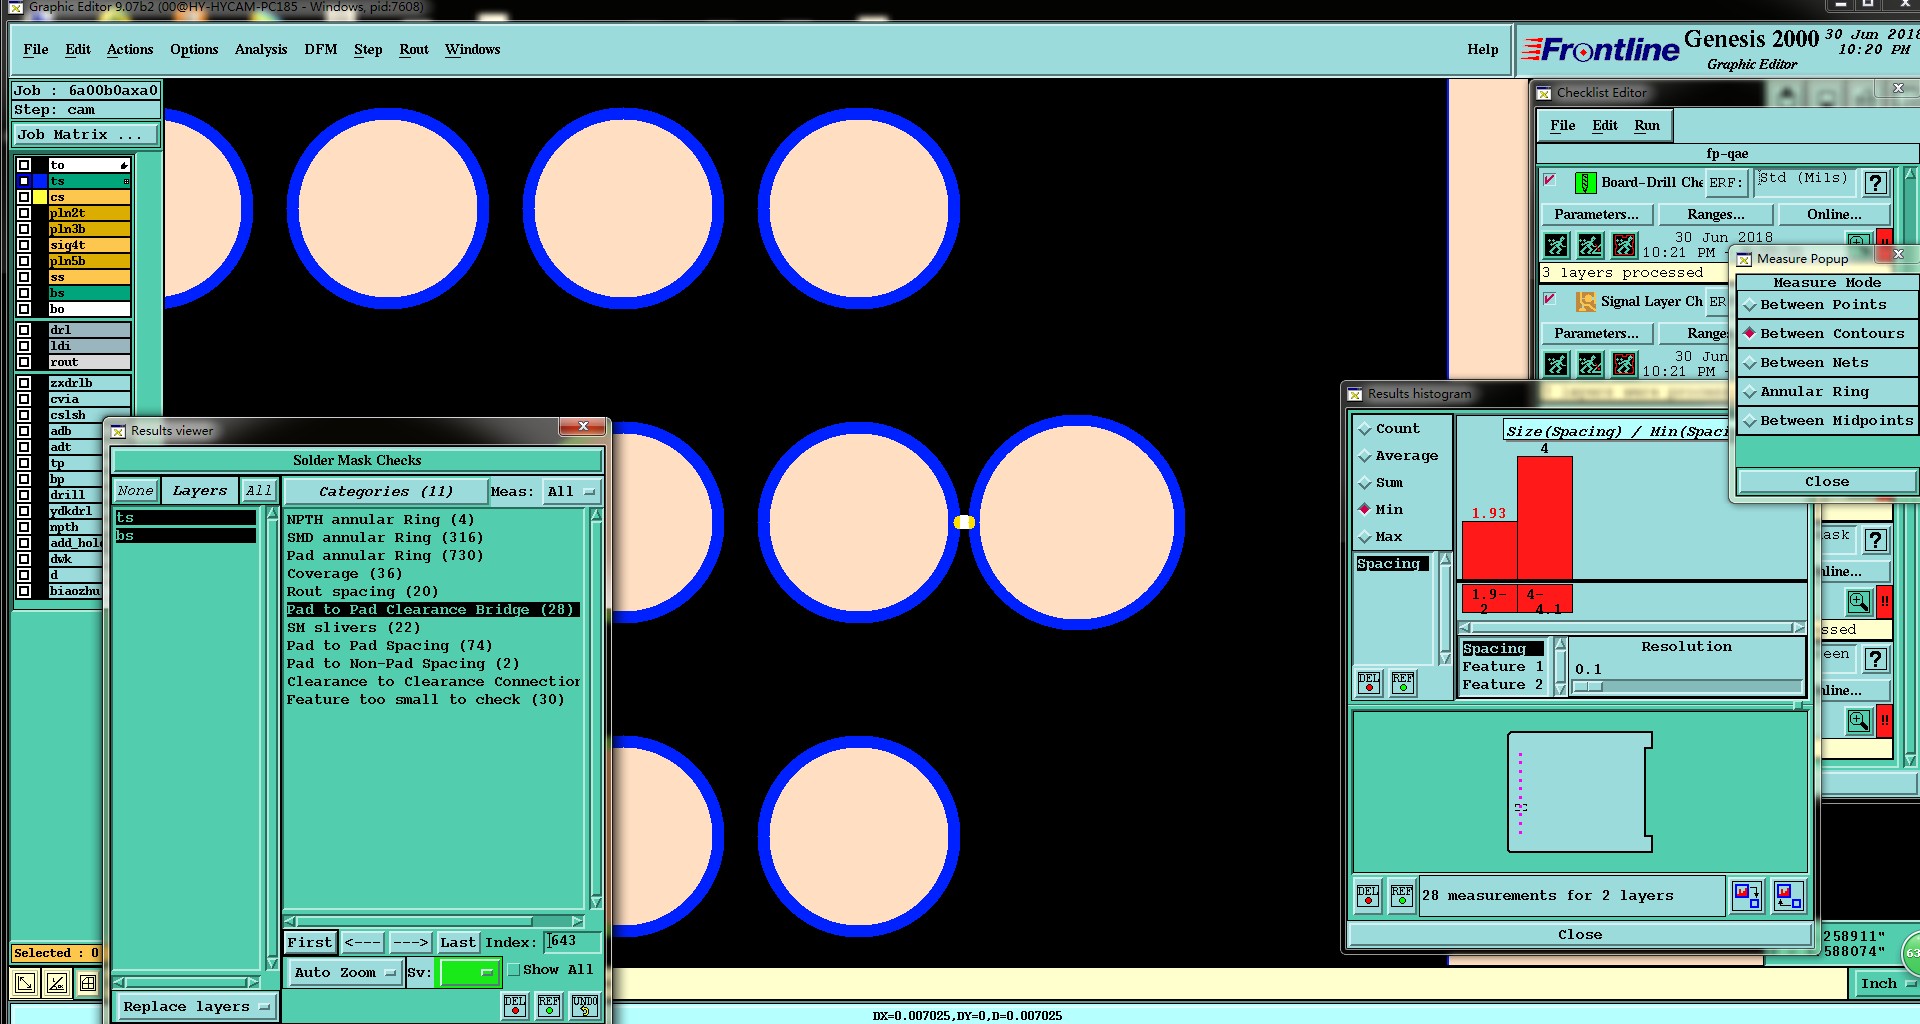Viewport: 1920px width, 1024px height.
Task: Click third red run icon under Board-Drill Checks
Action: (x=1625, y=245)
